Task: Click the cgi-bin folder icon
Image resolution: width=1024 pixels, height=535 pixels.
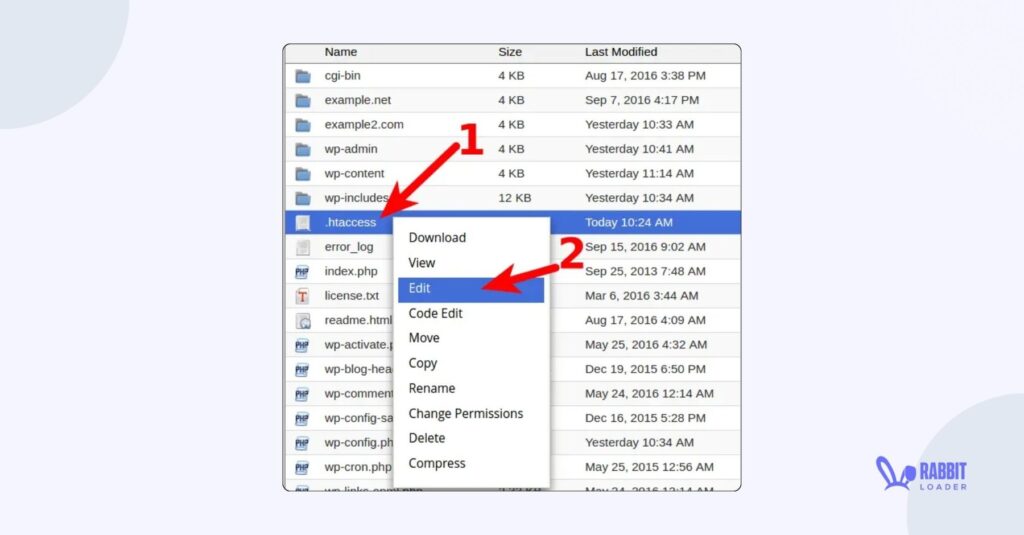Action: point(302,76)
